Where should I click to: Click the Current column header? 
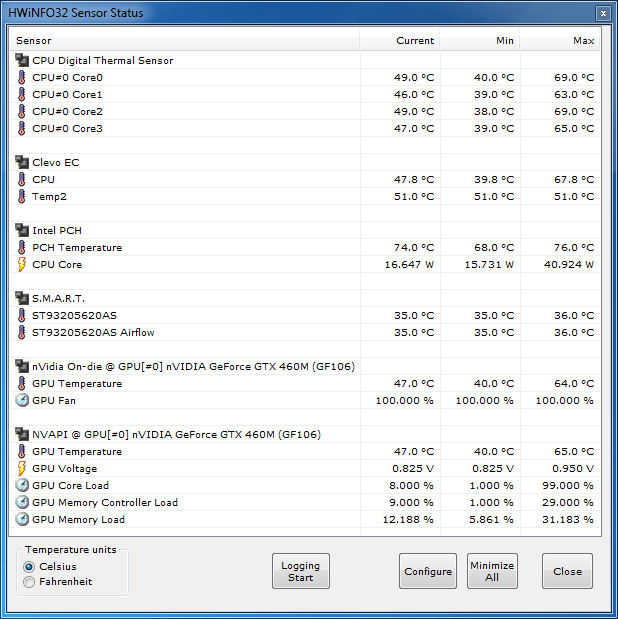coord(400,41)
